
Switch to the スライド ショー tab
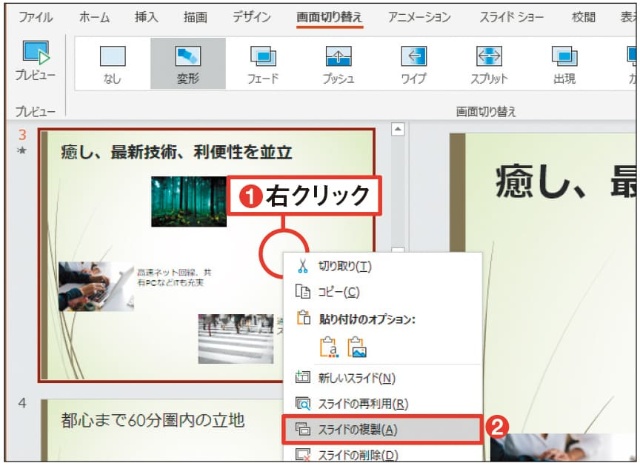pyautogui.click(x=511, y=17)
